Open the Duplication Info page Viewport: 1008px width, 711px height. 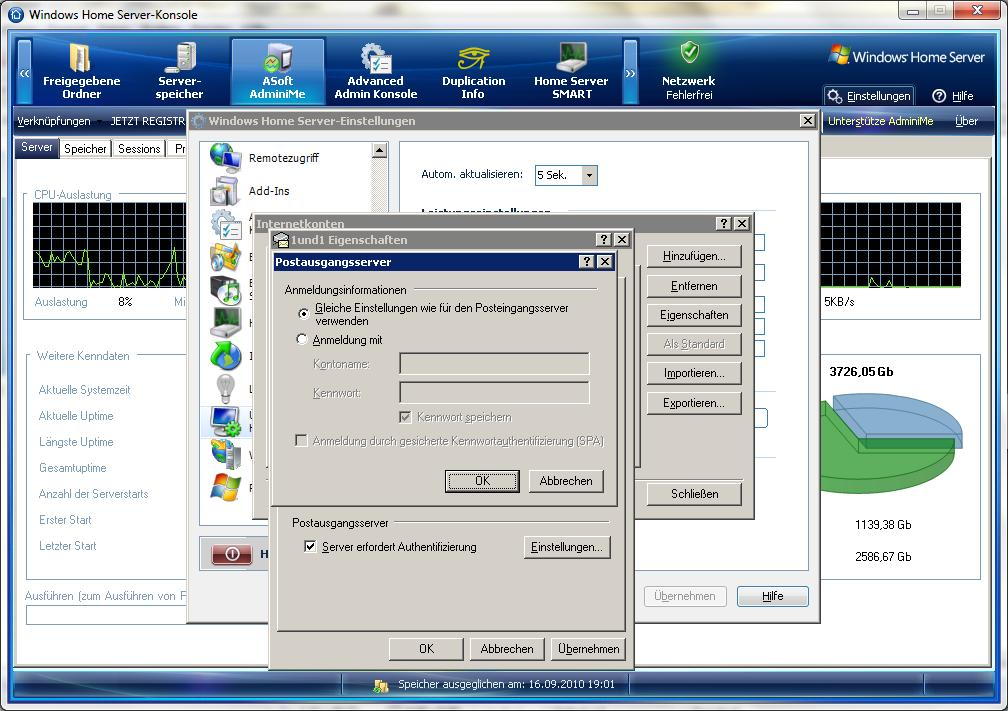pyautogui.click(x=473, y=71)
